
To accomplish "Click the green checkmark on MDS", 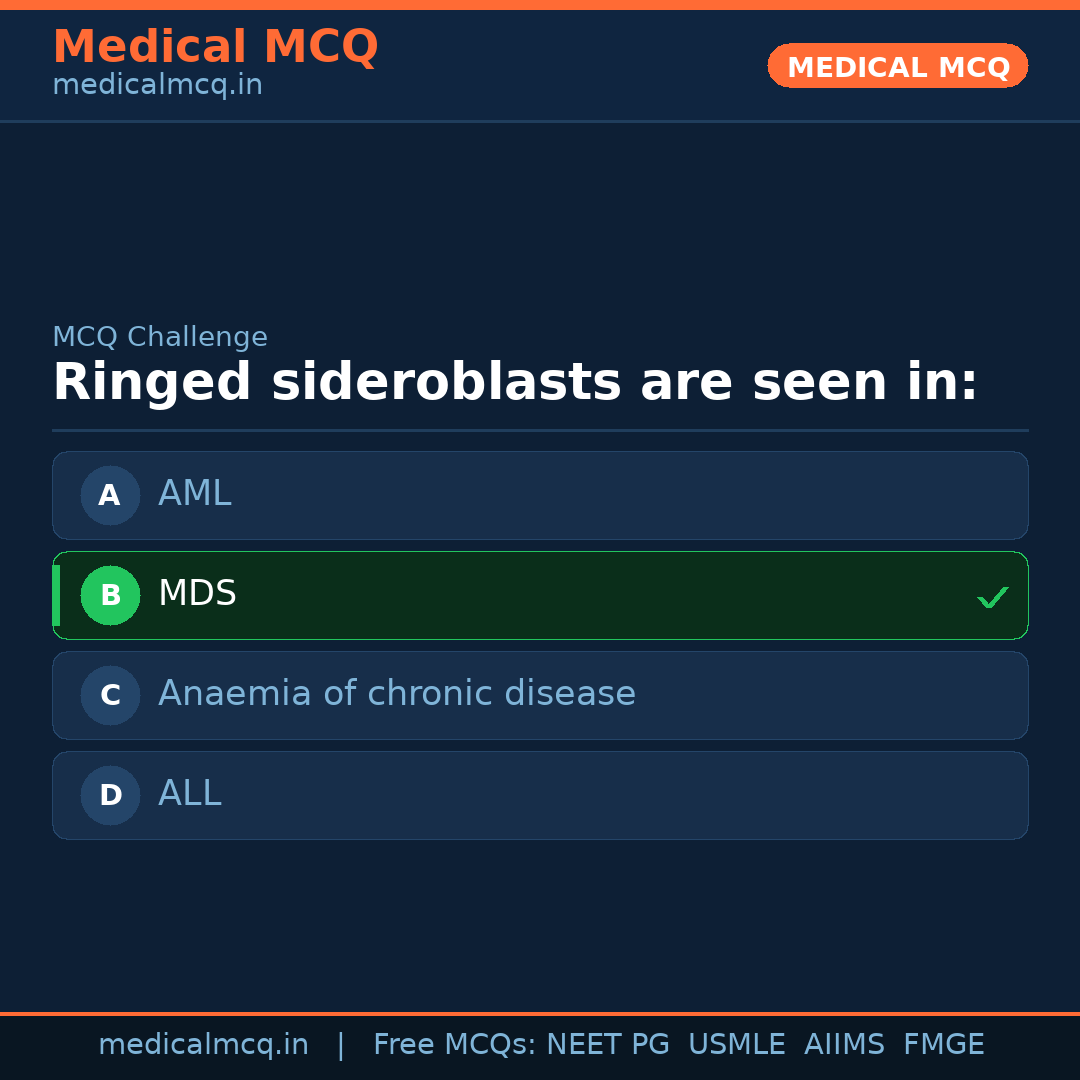I will [x=992, y=597].
